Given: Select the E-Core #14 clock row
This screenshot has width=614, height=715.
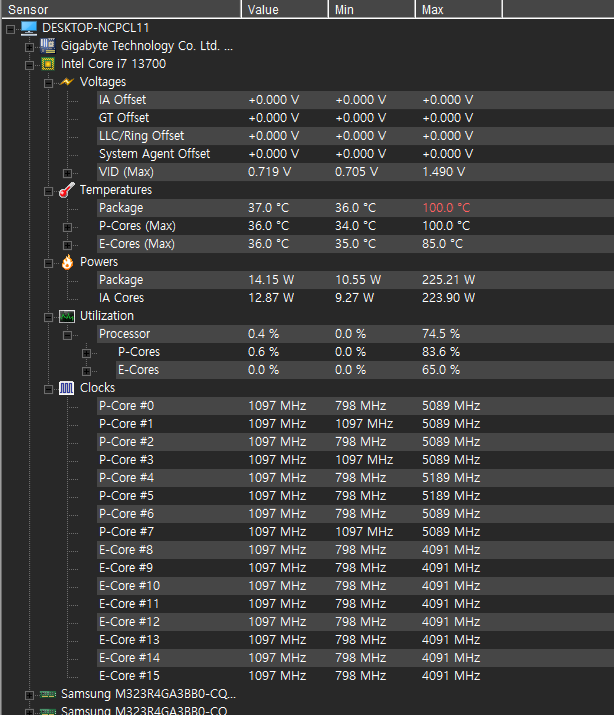Looking at the screenshot, I should 355,658.
